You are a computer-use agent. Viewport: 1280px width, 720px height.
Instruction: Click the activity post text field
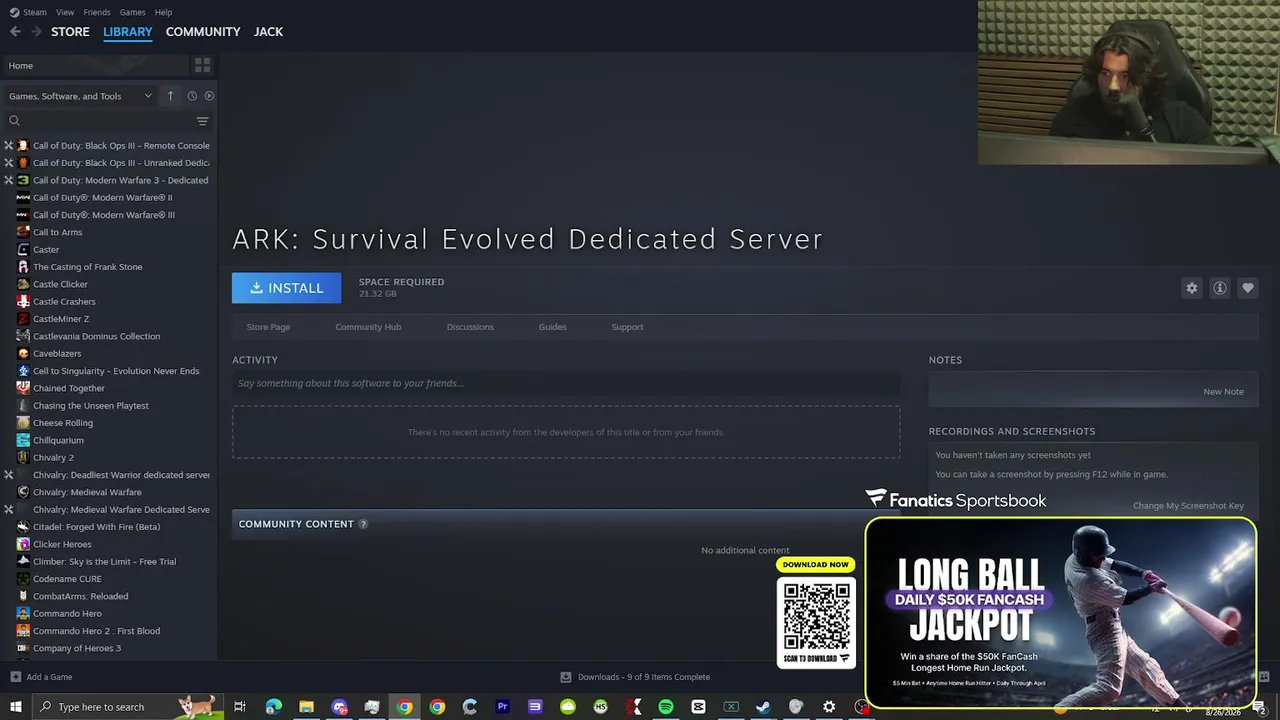click(566, 383)
